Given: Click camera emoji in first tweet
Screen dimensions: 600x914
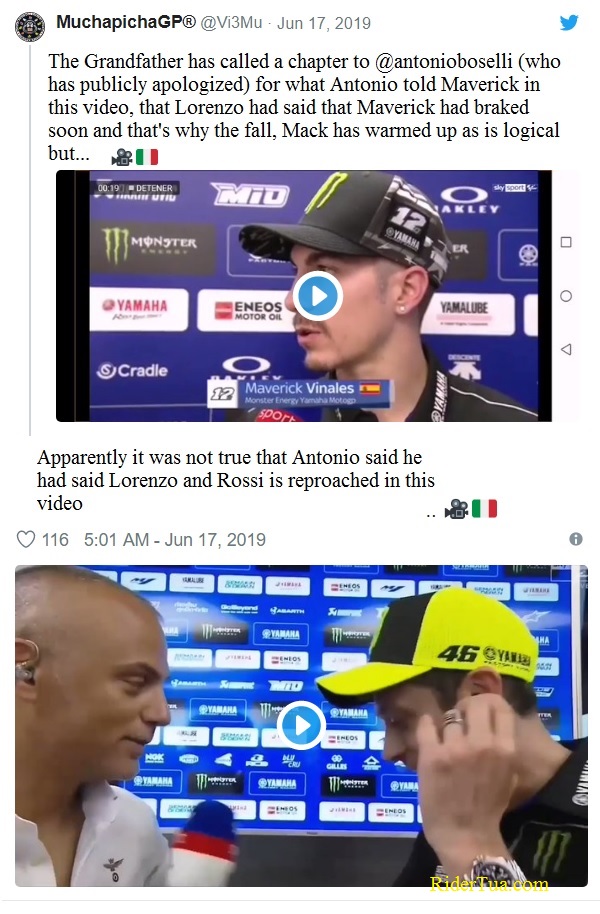Looking at the screenshot, I should (122, 156).
